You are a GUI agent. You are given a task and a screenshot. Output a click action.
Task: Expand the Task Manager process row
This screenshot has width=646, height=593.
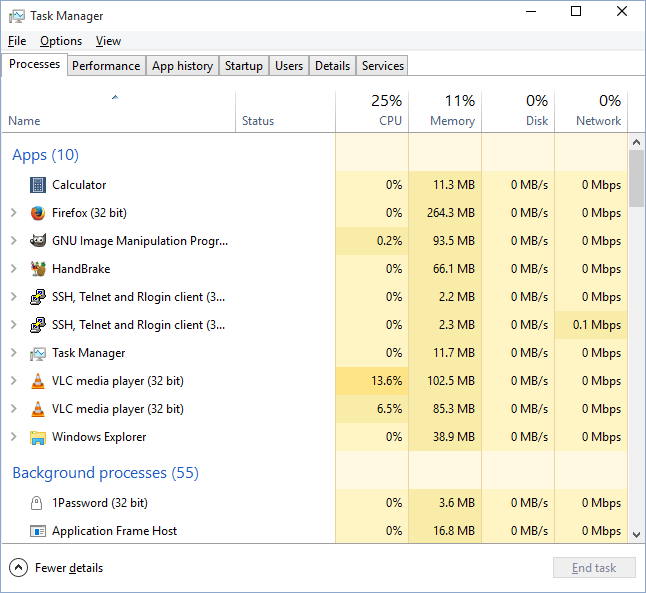tap(14, 353)
